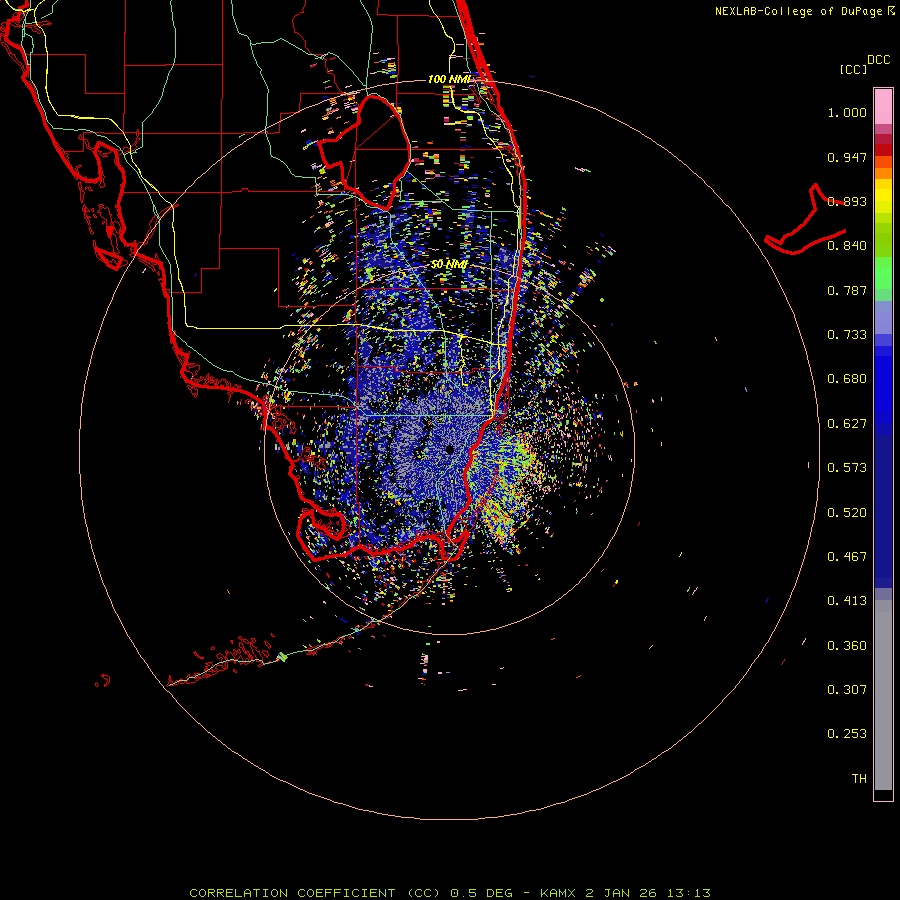The width and height of the screenshot is (900, 900).
Task: Click the 0.467 scale value
Action: 847,557
